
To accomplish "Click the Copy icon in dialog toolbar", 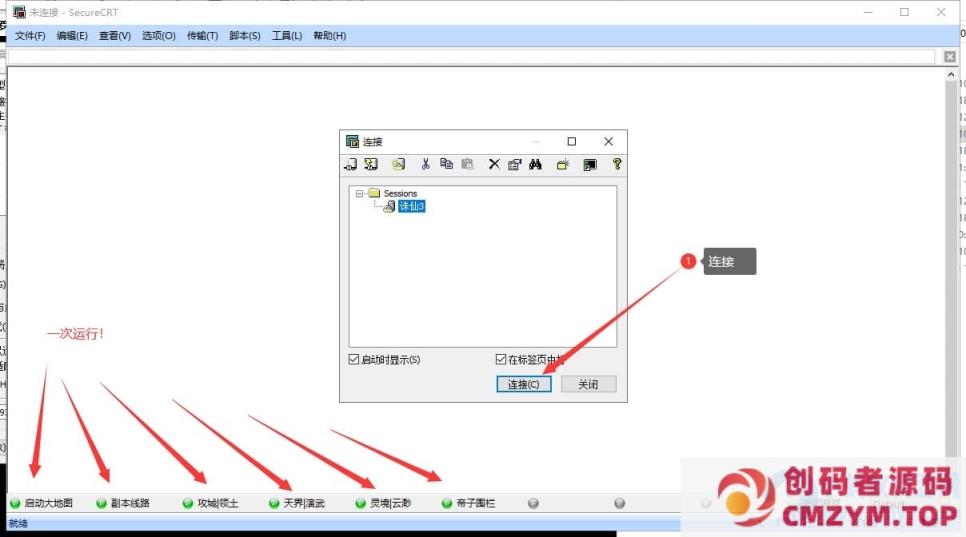I will click(x=447, y=164).
